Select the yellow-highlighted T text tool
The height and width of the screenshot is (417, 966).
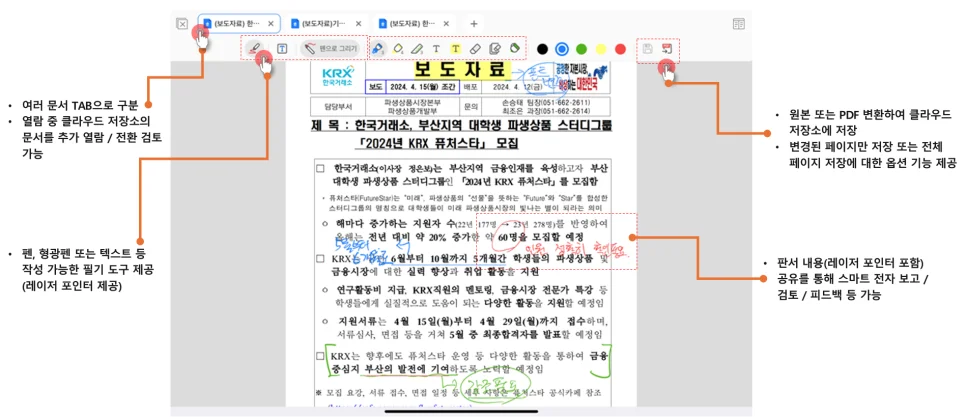(455, 48)
